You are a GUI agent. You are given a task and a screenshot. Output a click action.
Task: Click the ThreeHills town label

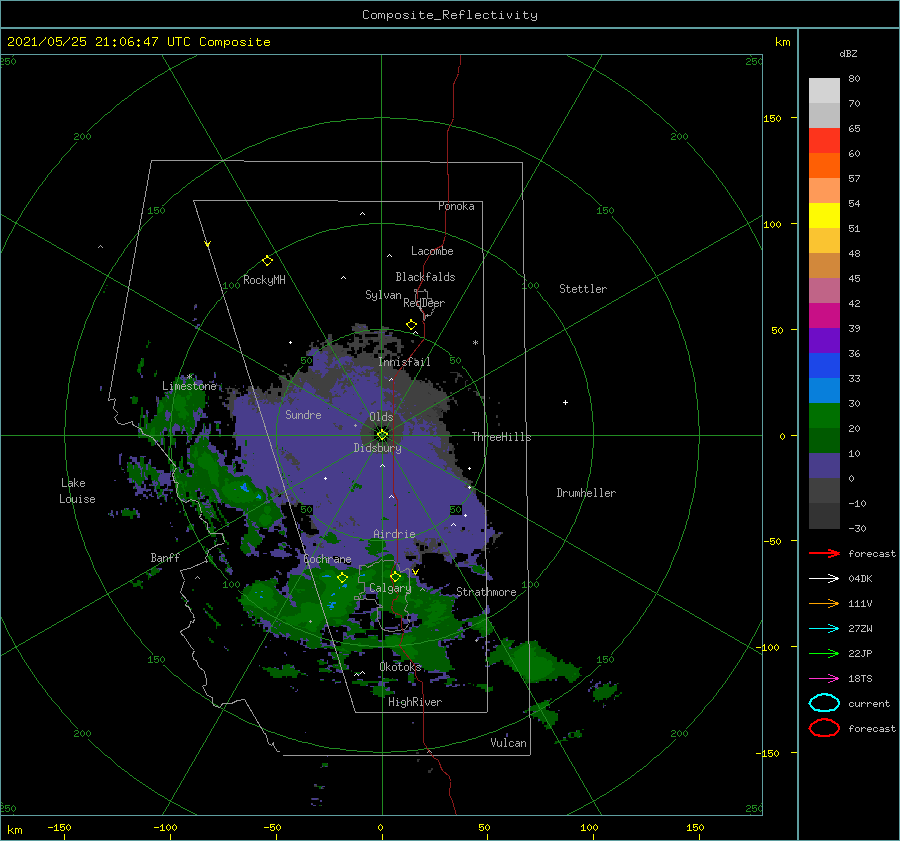[502, 437]
